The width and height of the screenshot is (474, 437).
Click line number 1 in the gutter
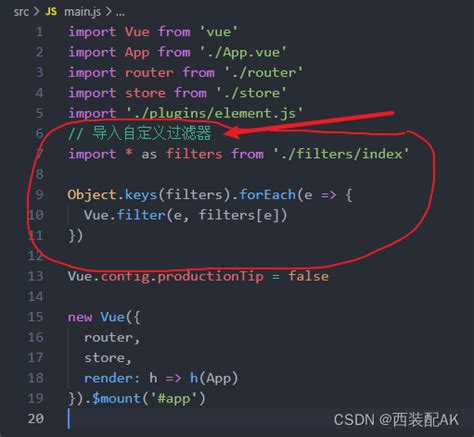tap(39, 32)
